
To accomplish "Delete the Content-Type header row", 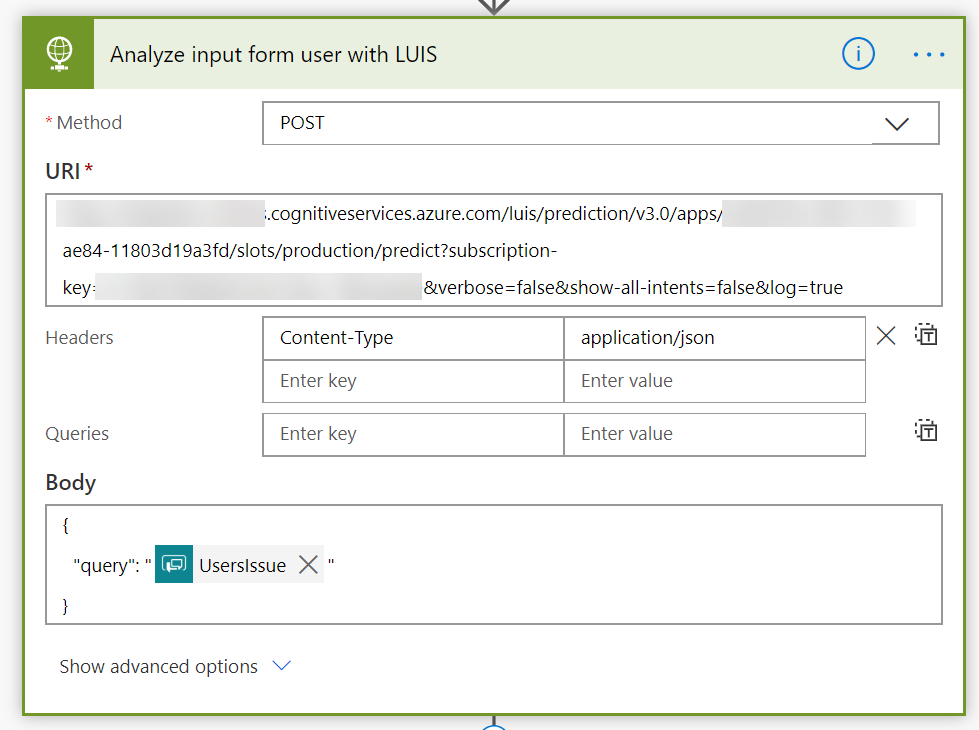I will 885,336.
